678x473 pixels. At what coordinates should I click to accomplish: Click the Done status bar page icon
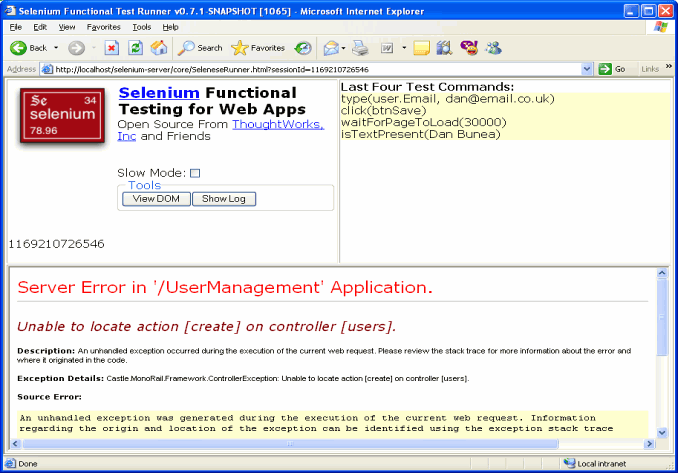pyautogui.click(x=10, y=463)
